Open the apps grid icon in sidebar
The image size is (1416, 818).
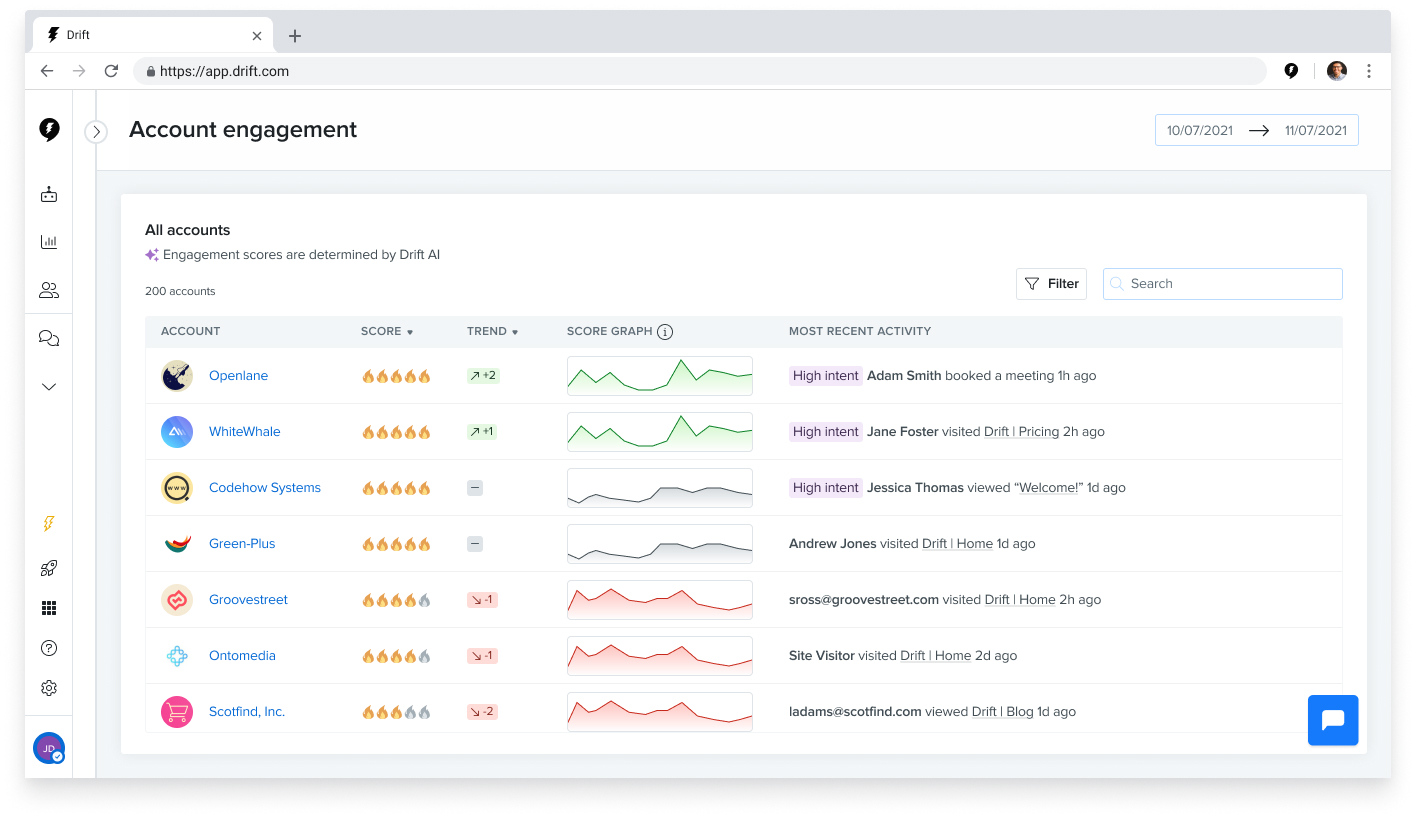(49, 608)
